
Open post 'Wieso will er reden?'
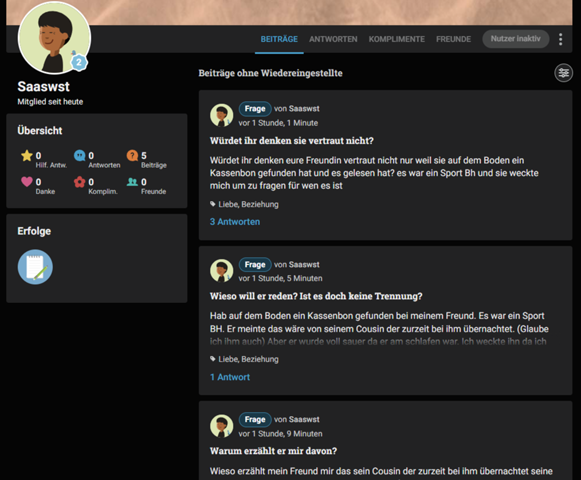click(x=316, y=296)
